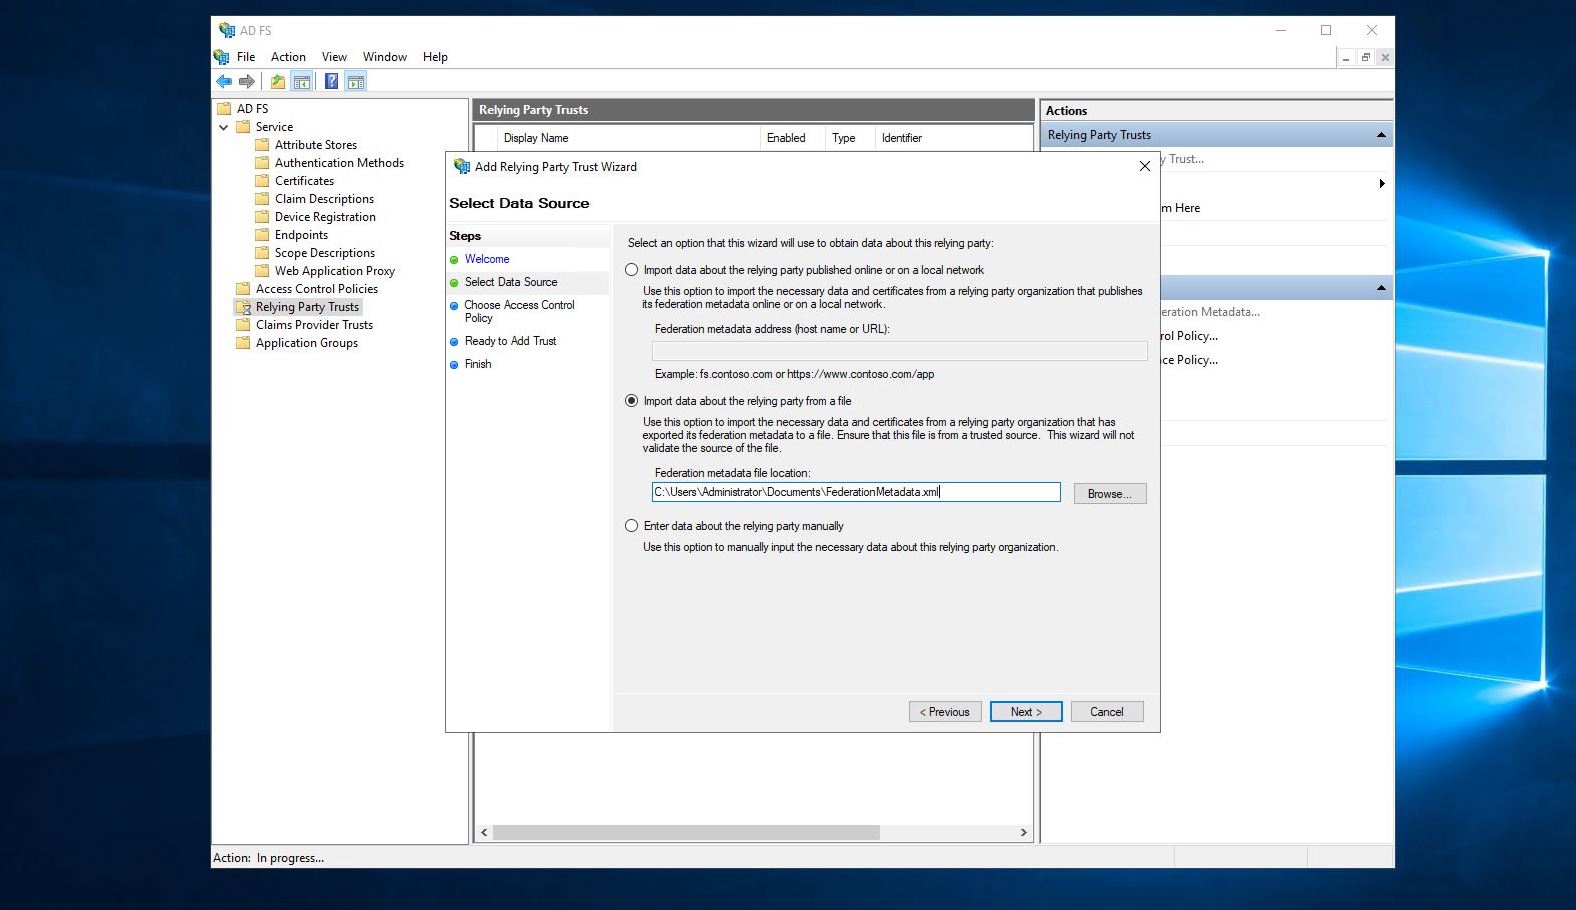Click the Federation metadata address field
Screen dimensions: 1576x910
tap(900, 350)
